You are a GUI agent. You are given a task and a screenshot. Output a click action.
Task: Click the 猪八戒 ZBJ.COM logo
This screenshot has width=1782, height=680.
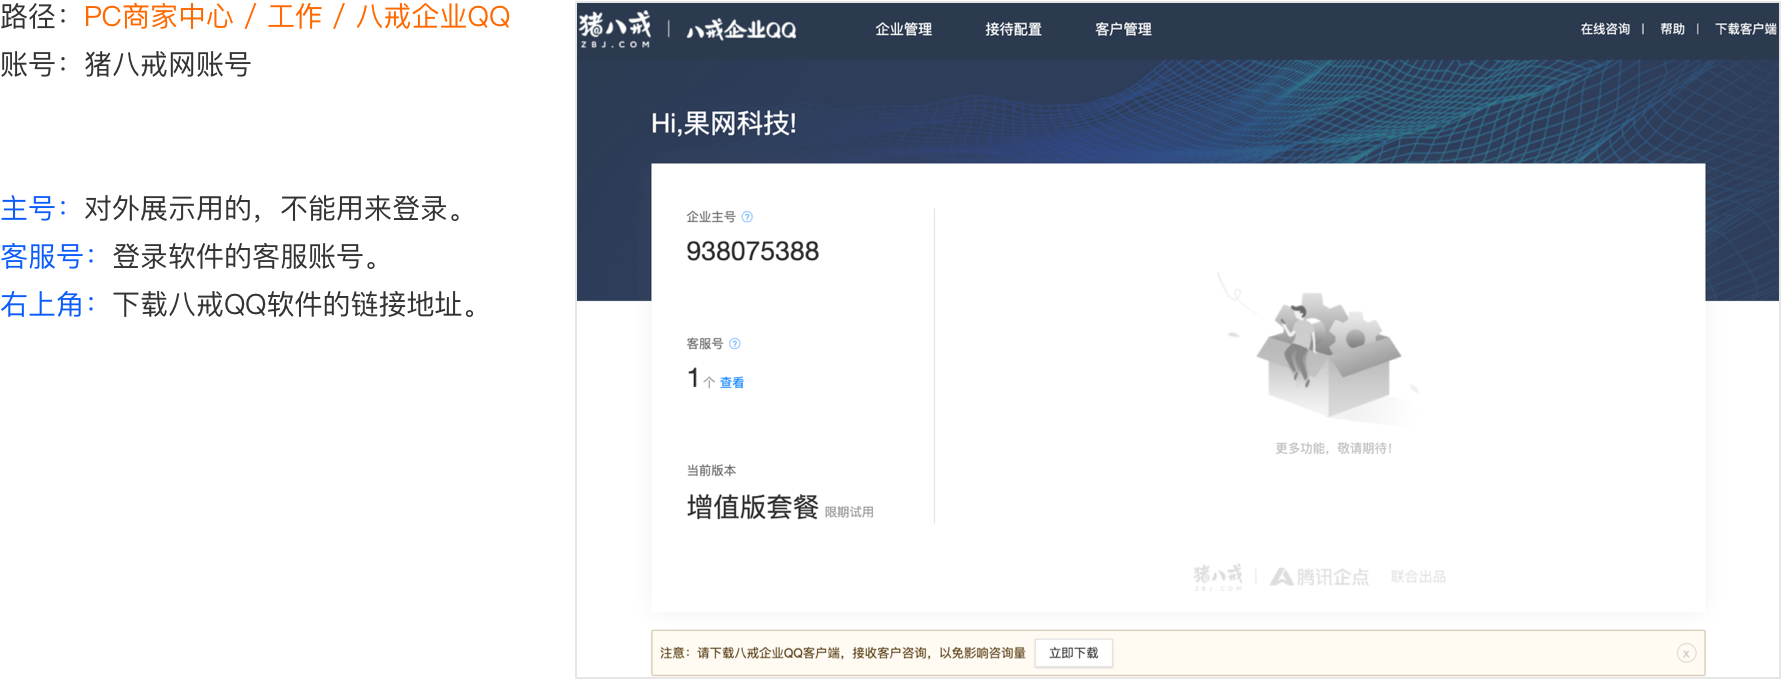(x=615, y=29)
